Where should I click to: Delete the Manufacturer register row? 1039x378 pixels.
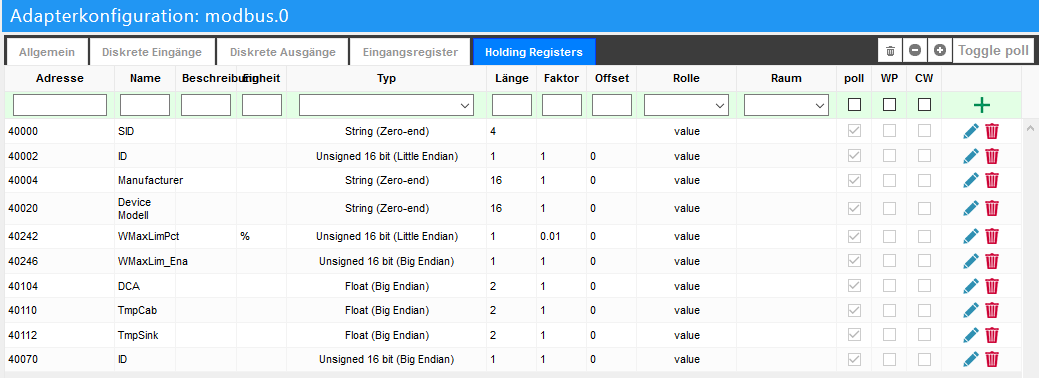[x=992, y=180]
